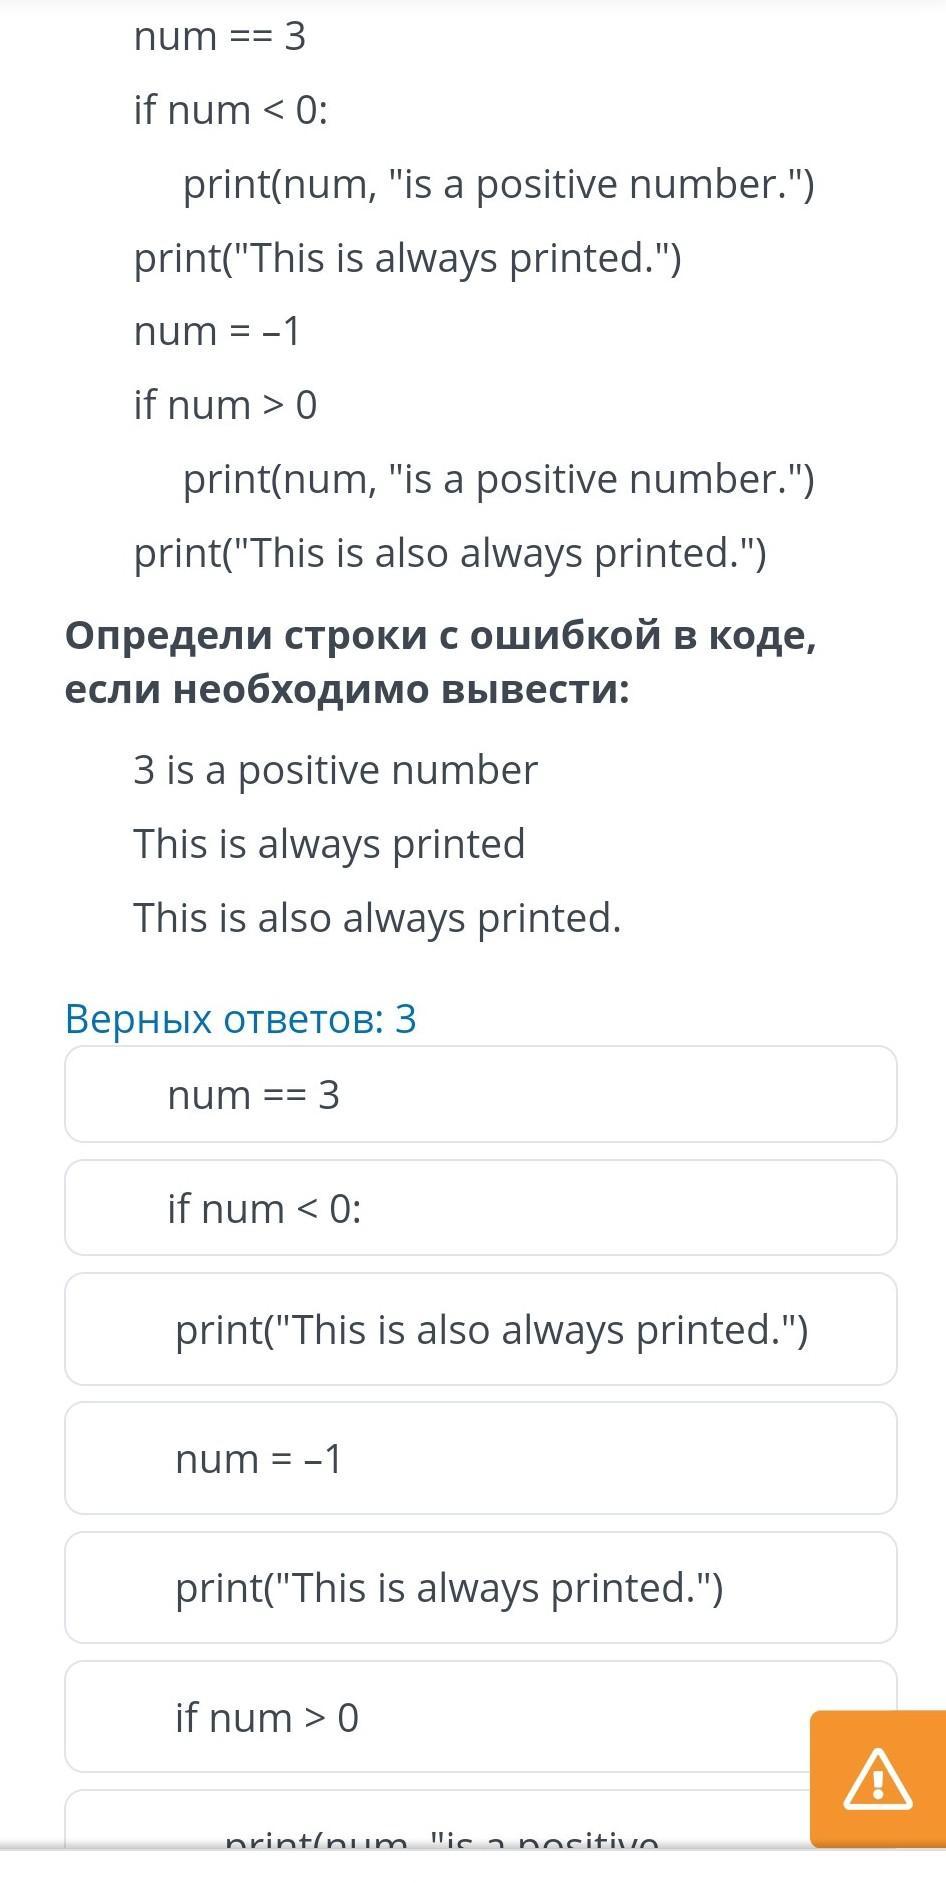Select the answer option "num == 3"

(481, 1094)
